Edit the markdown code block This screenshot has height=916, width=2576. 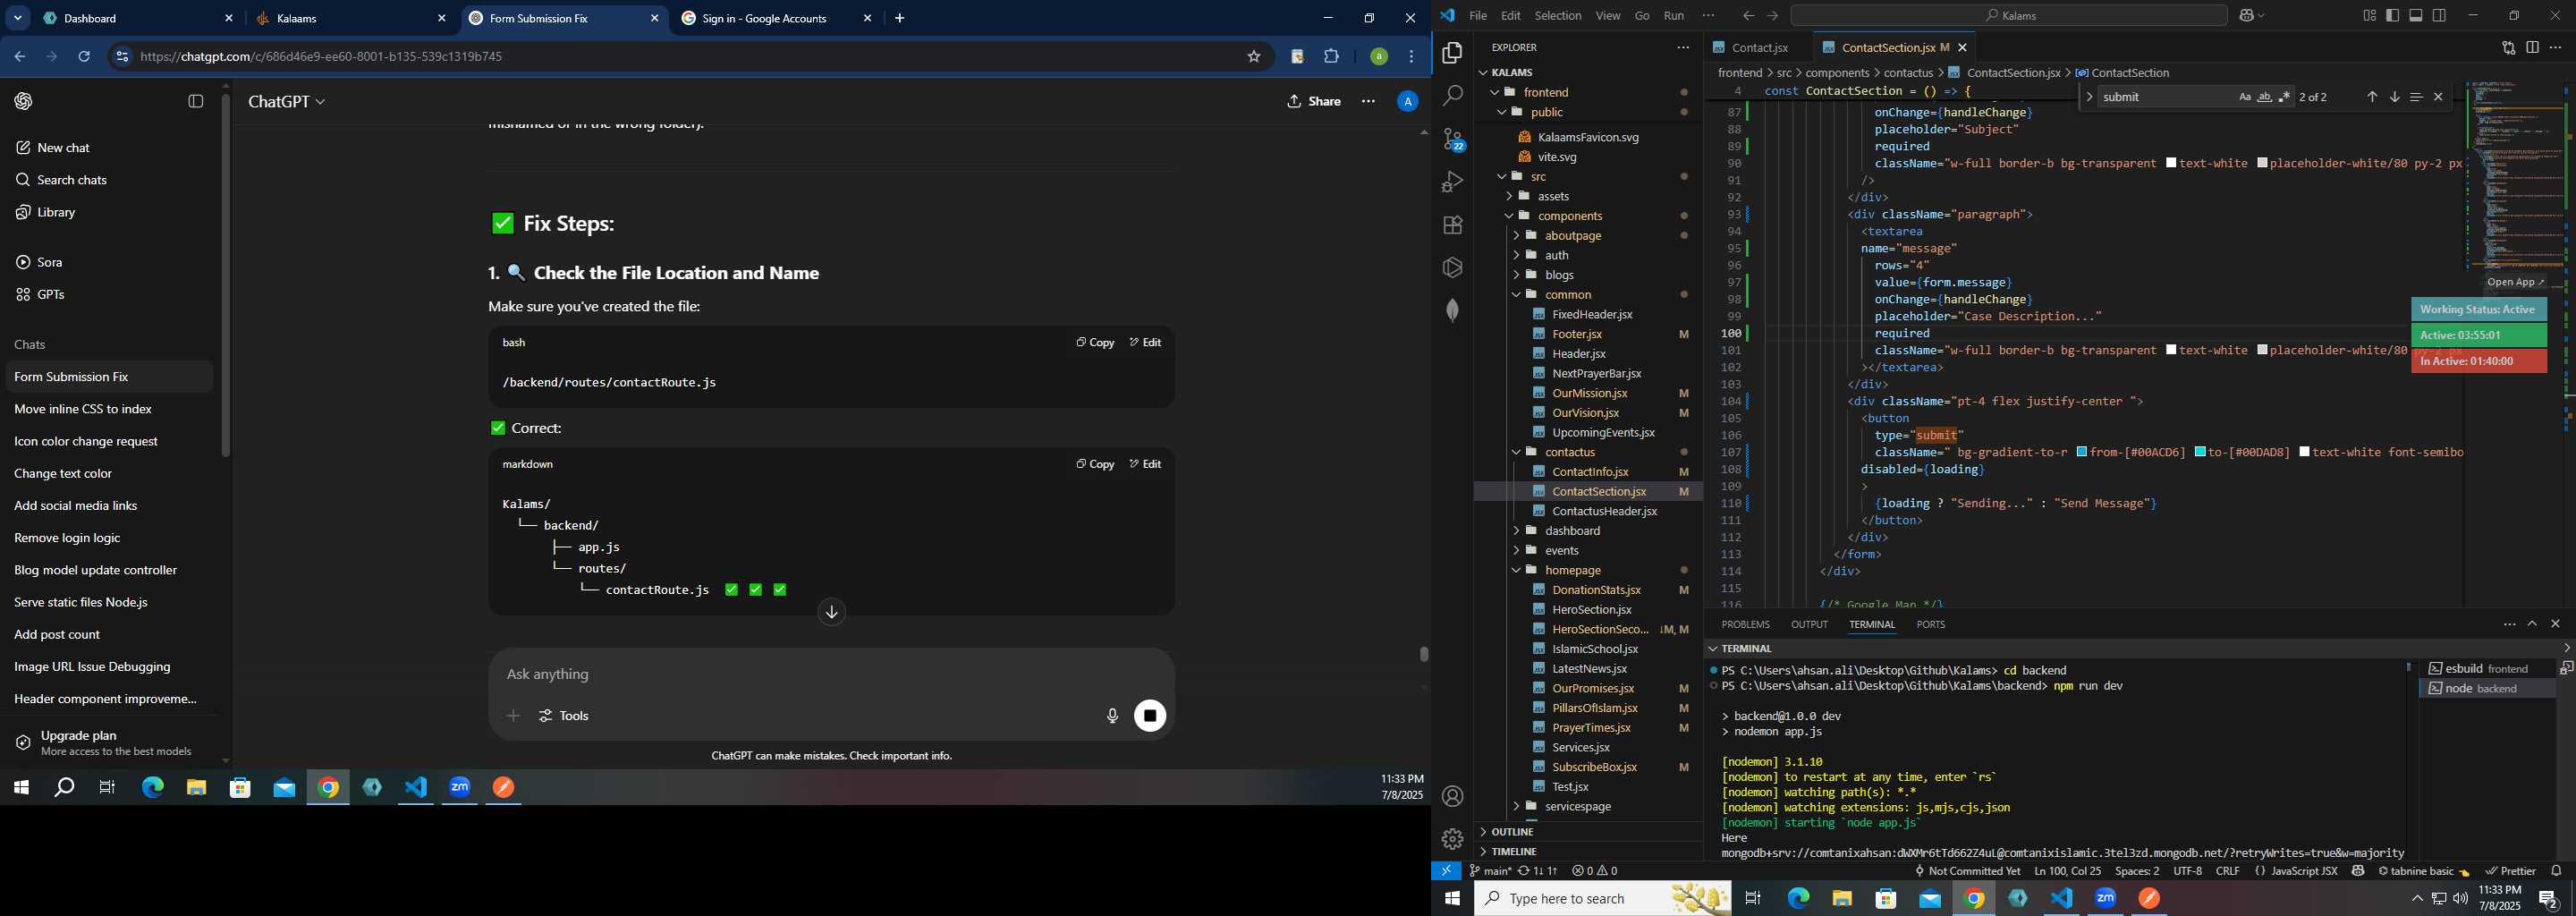pos(1145,465)
